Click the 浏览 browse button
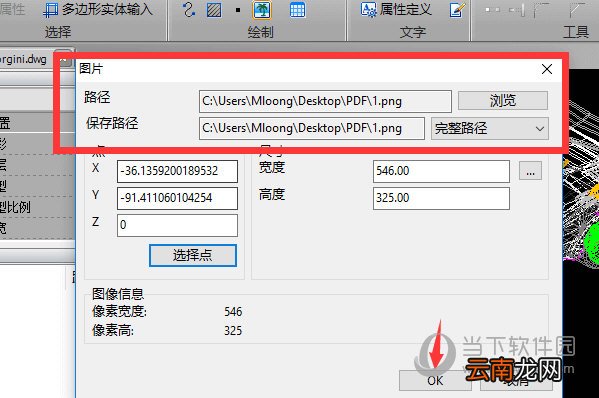The image size is (599, 398). click(x=503, y=100)
